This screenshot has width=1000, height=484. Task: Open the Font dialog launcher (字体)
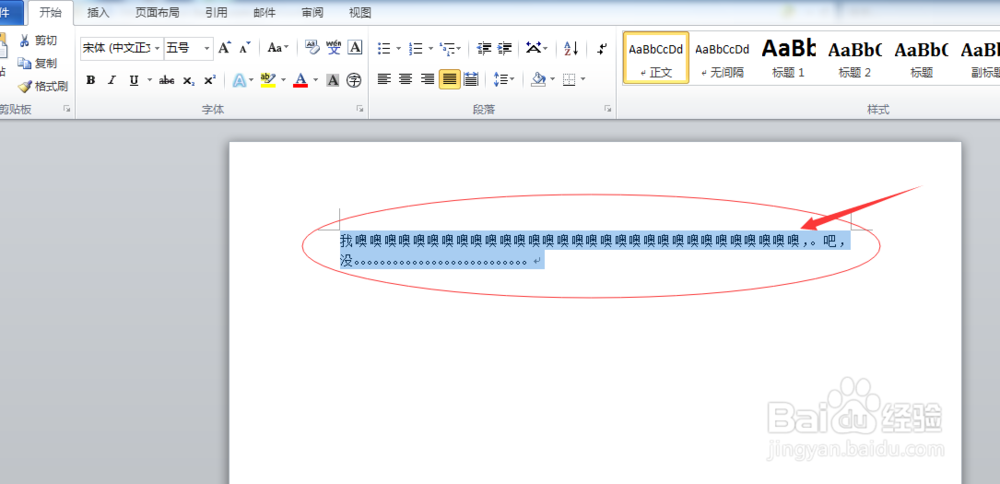360,110
